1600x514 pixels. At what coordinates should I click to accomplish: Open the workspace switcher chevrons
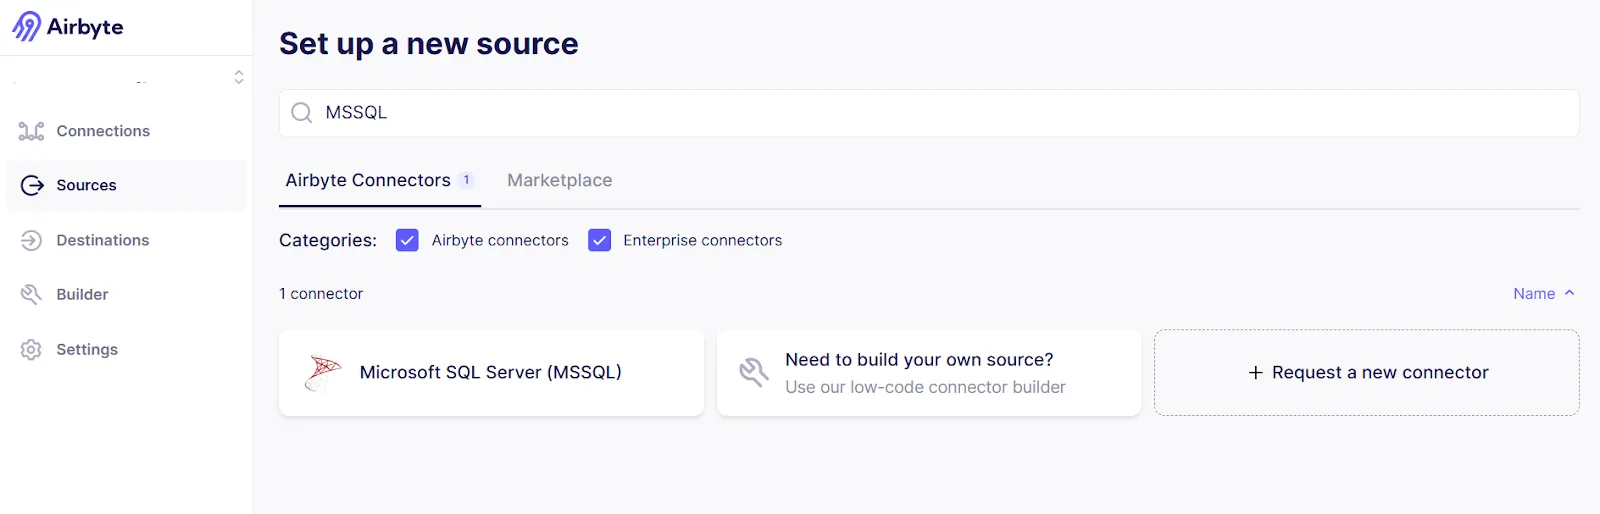tap(239, 77)
